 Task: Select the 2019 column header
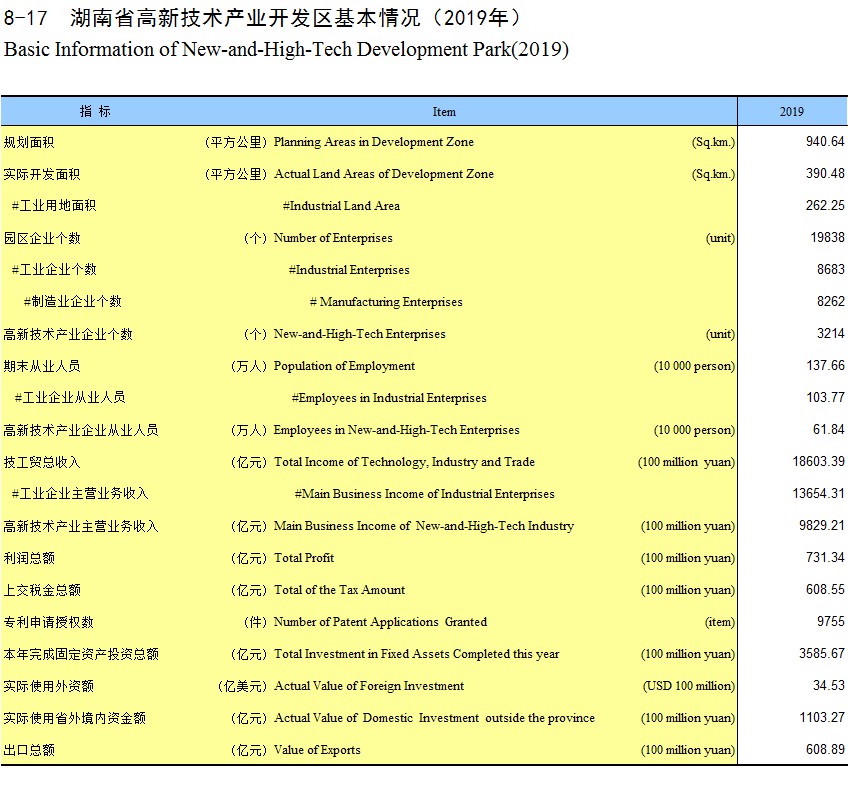pyautogui.click(x=791, y=112)
